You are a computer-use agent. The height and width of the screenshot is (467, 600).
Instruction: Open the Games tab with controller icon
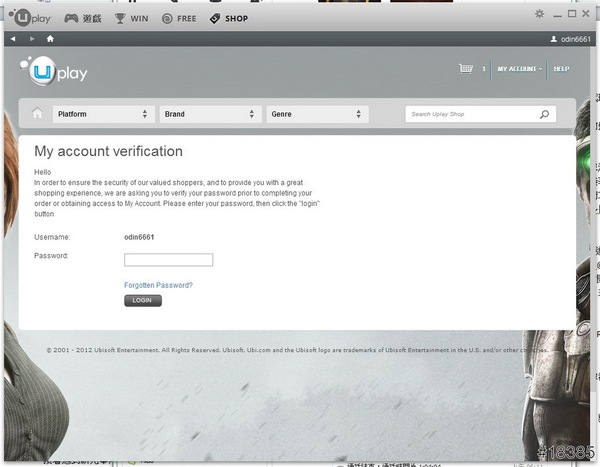[x=82, y=18]
